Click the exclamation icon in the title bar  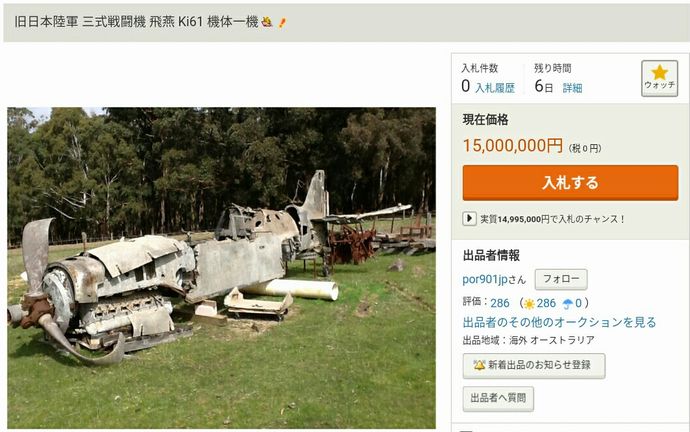click(x=282, y=22)
